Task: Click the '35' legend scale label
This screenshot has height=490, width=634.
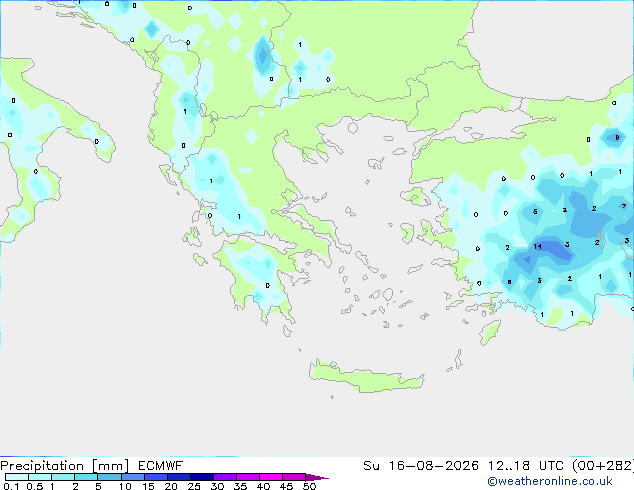Action: click(x=240, y=486)
